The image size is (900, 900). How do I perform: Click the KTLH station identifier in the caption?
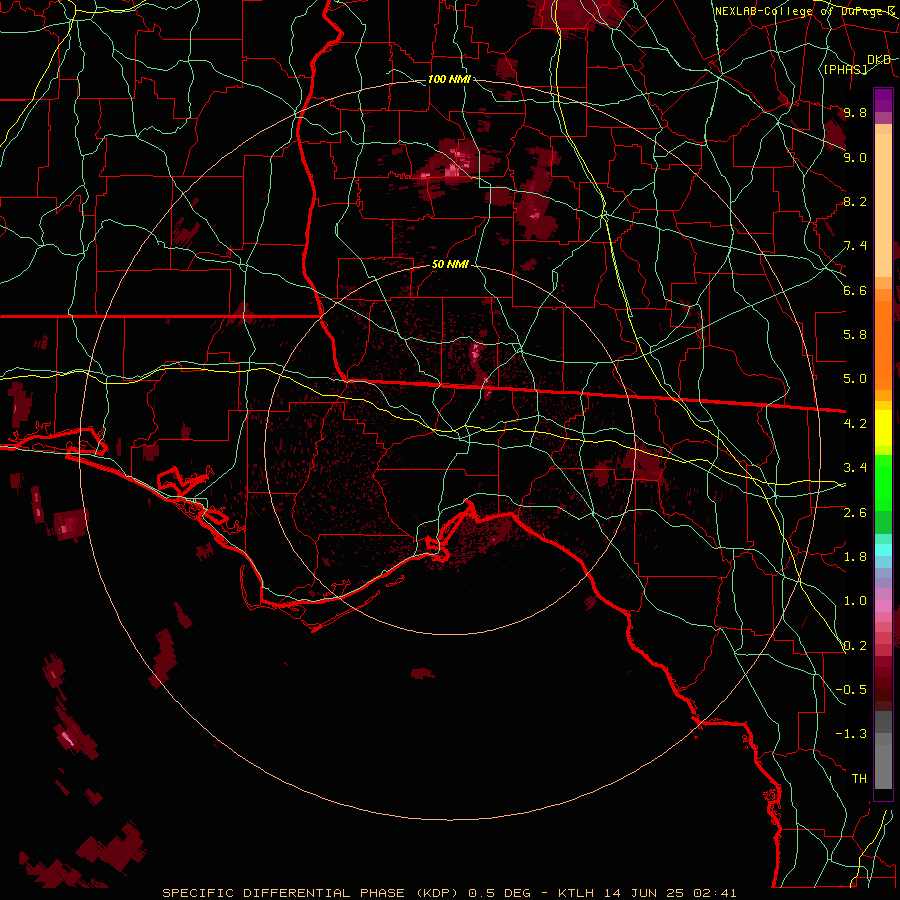(x=576, y=893)
